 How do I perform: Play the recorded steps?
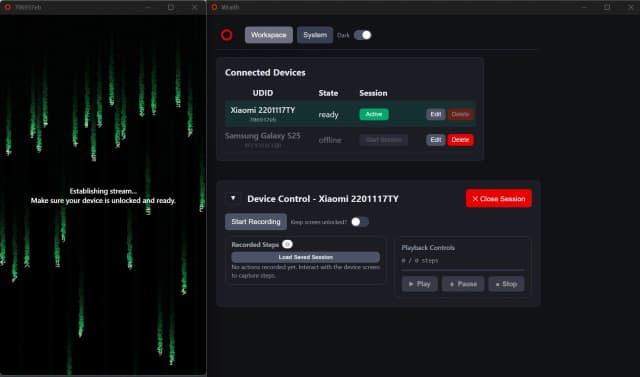coord(420,284)
